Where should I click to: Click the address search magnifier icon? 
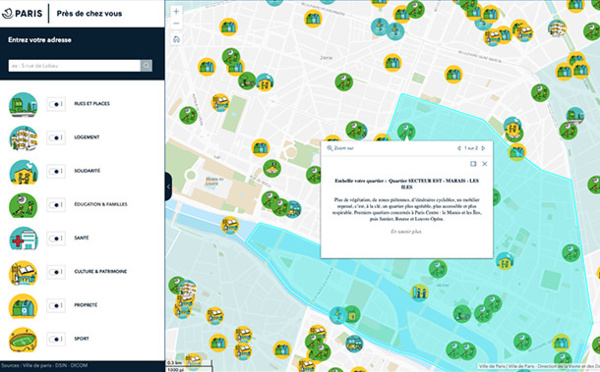146,66
